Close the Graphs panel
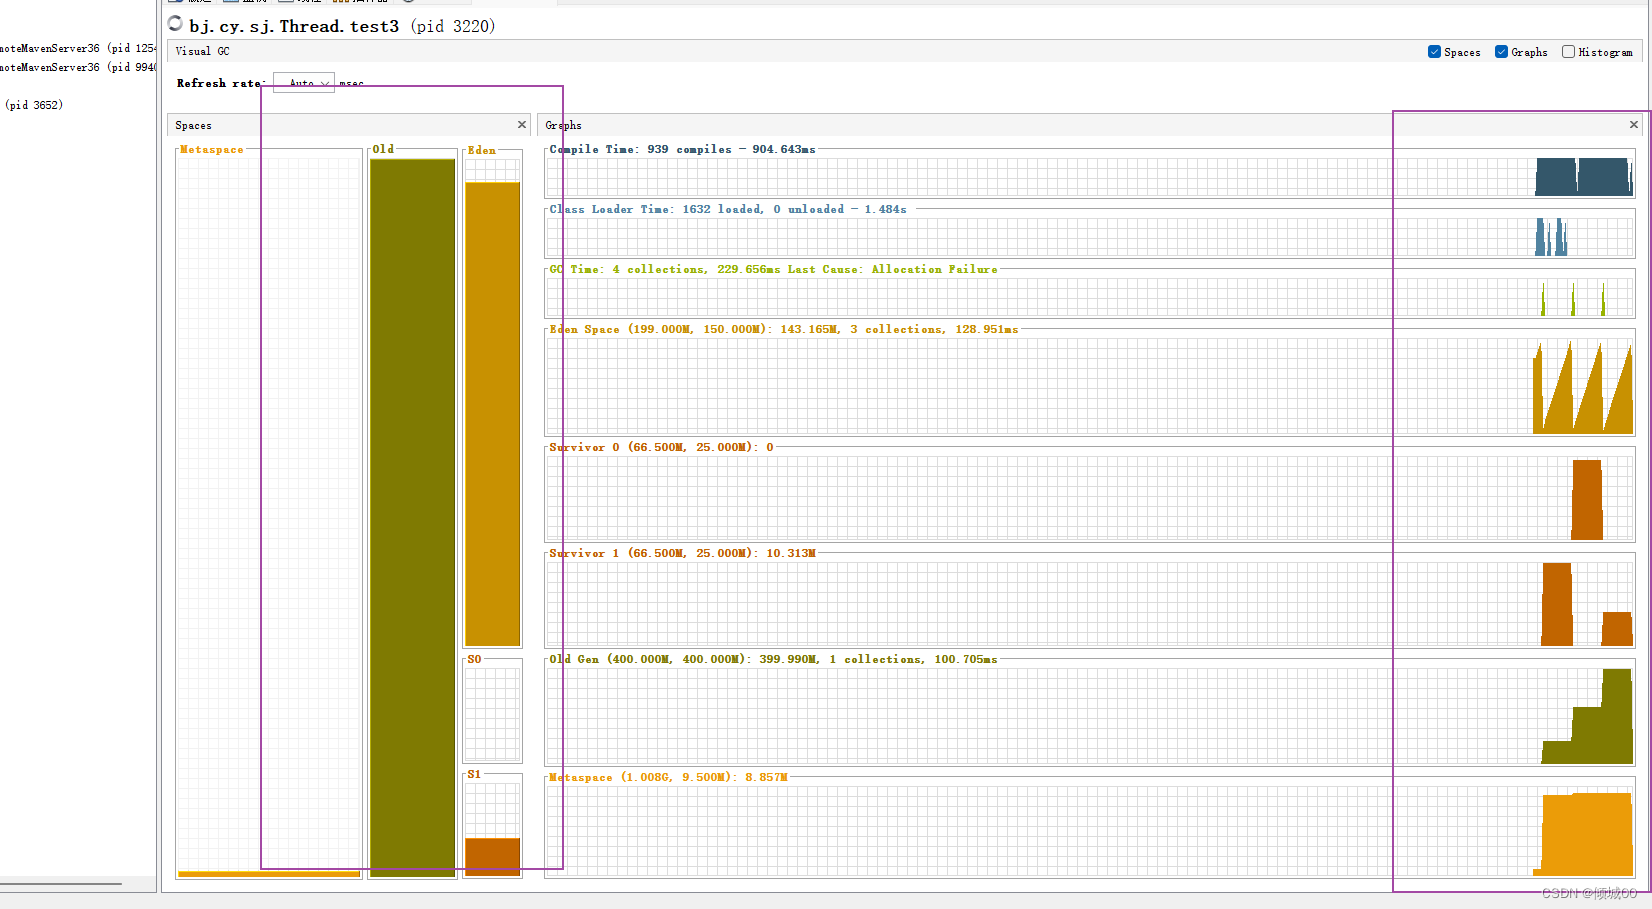The image size is (1652, 909). 1634,125
